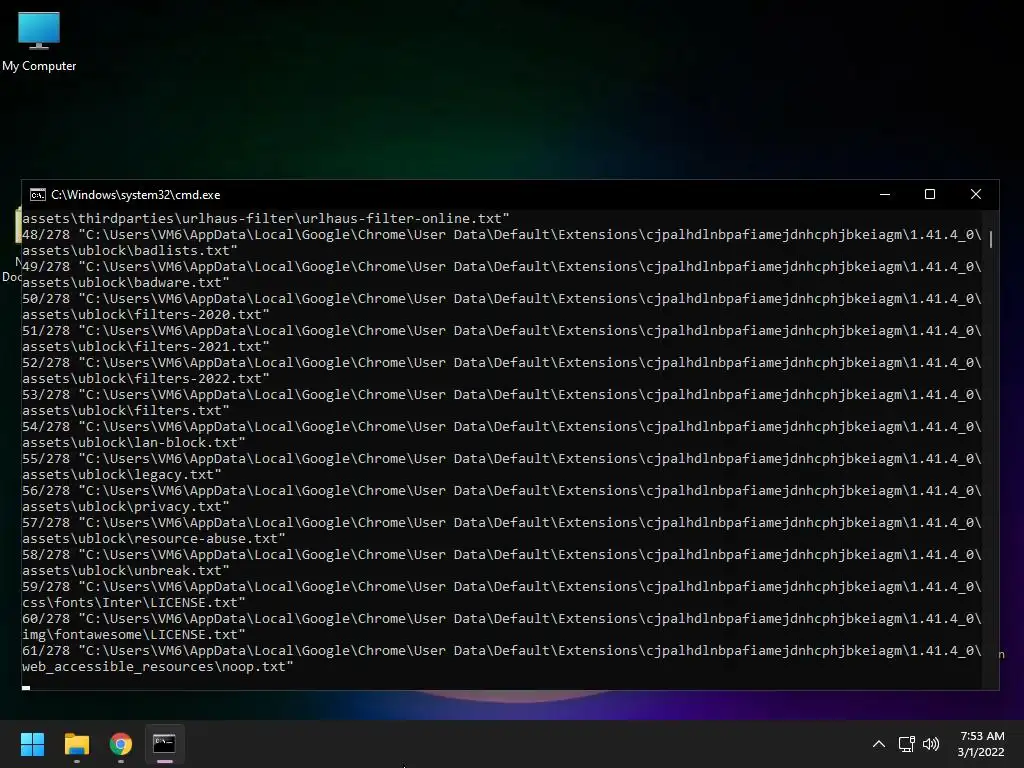Click the line starting with 58/278
This screenshot has height=768, width=1024.
502,554
